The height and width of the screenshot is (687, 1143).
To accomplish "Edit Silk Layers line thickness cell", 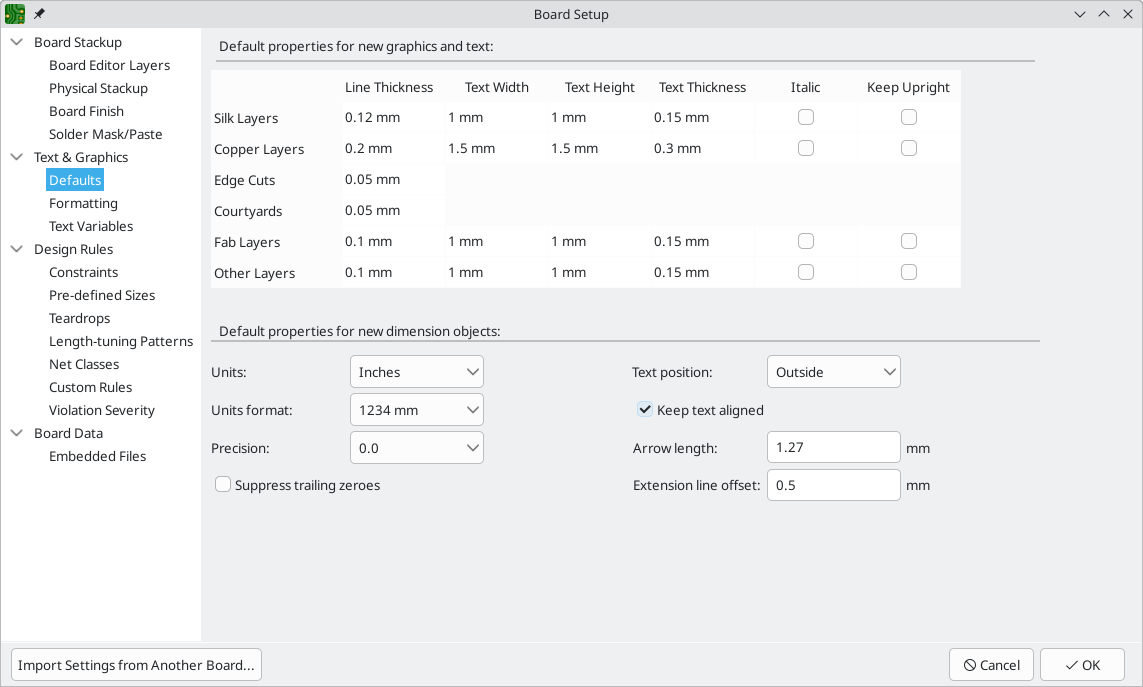I will [390, 117].
